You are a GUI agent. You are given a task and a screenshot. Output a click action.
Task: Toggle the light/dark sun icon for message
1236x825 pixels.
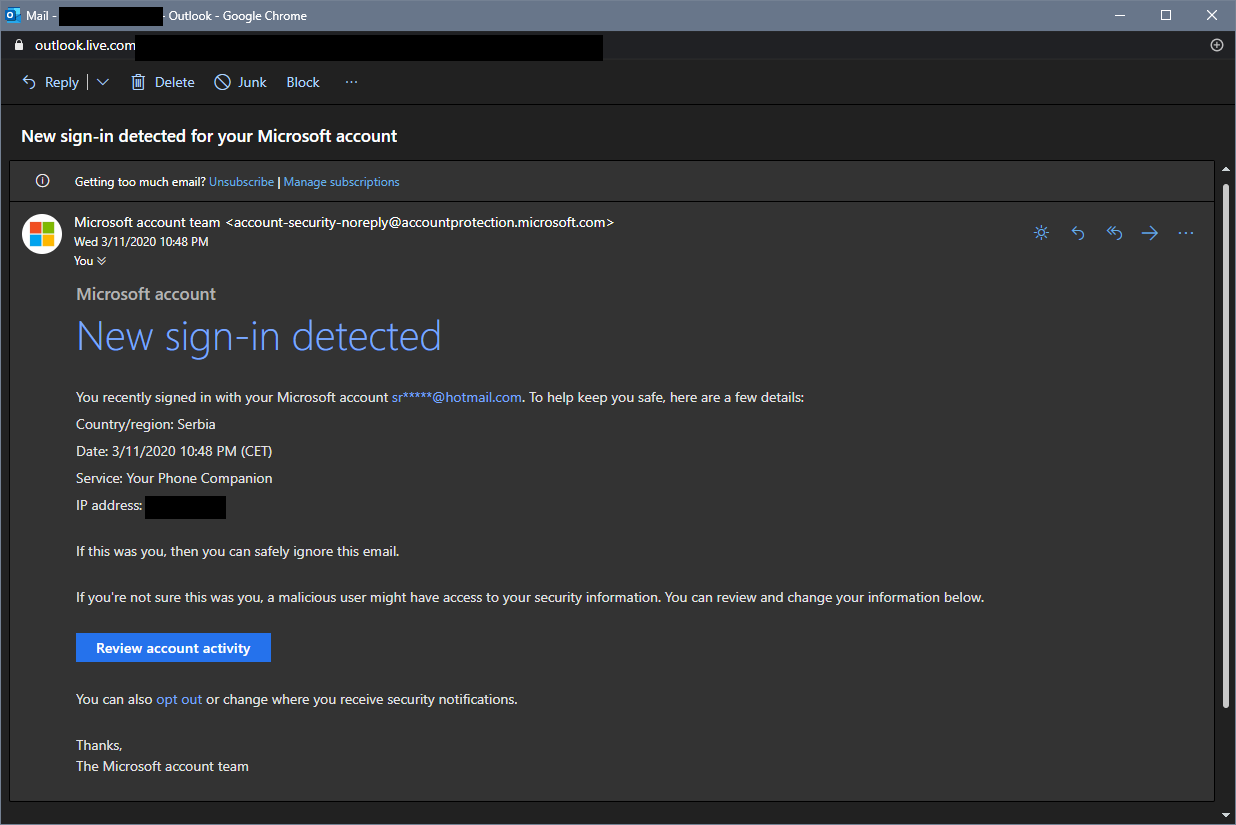click(1041, 233)
